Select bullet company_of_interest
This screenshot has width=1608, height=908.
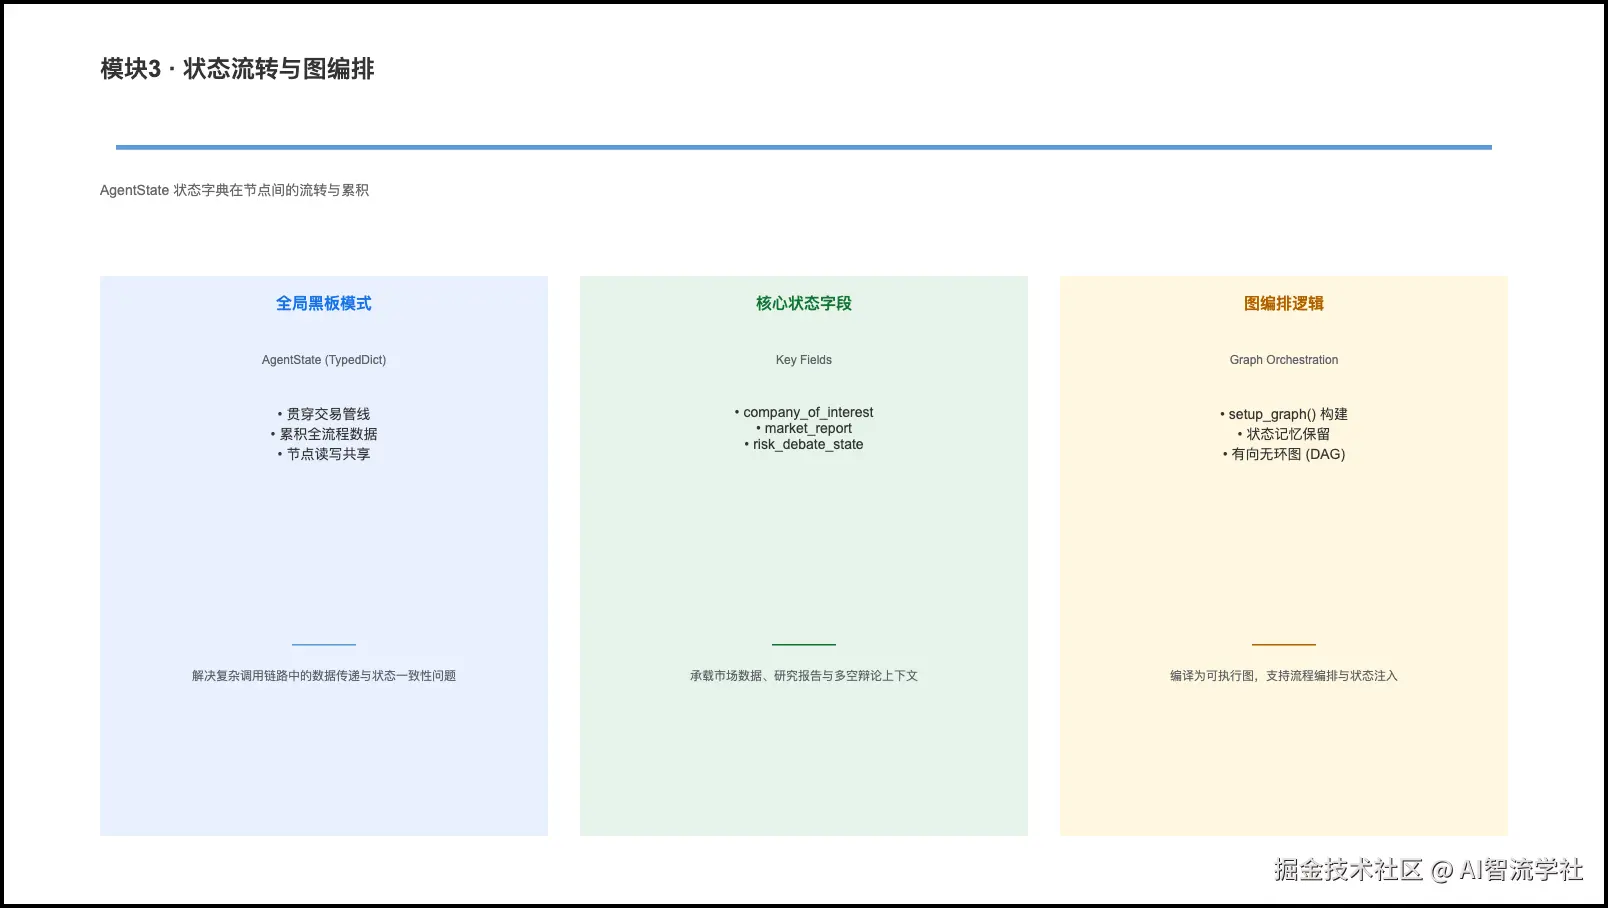804,412
